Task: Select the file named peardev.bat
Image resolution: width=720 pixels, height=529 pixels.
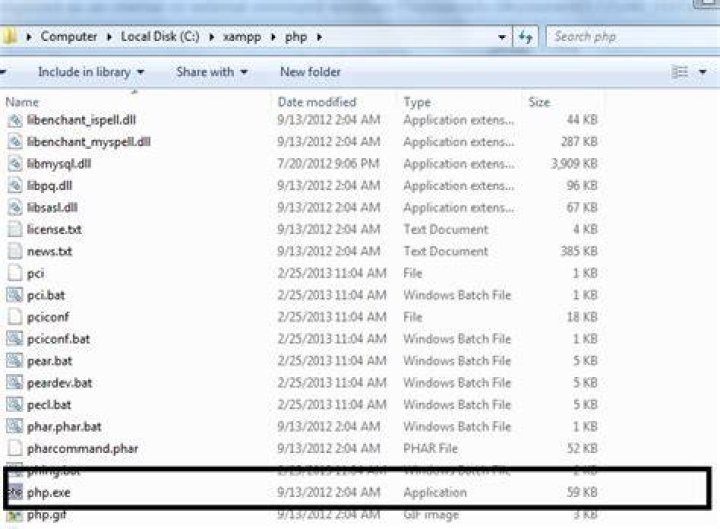Action: point(60,383)
